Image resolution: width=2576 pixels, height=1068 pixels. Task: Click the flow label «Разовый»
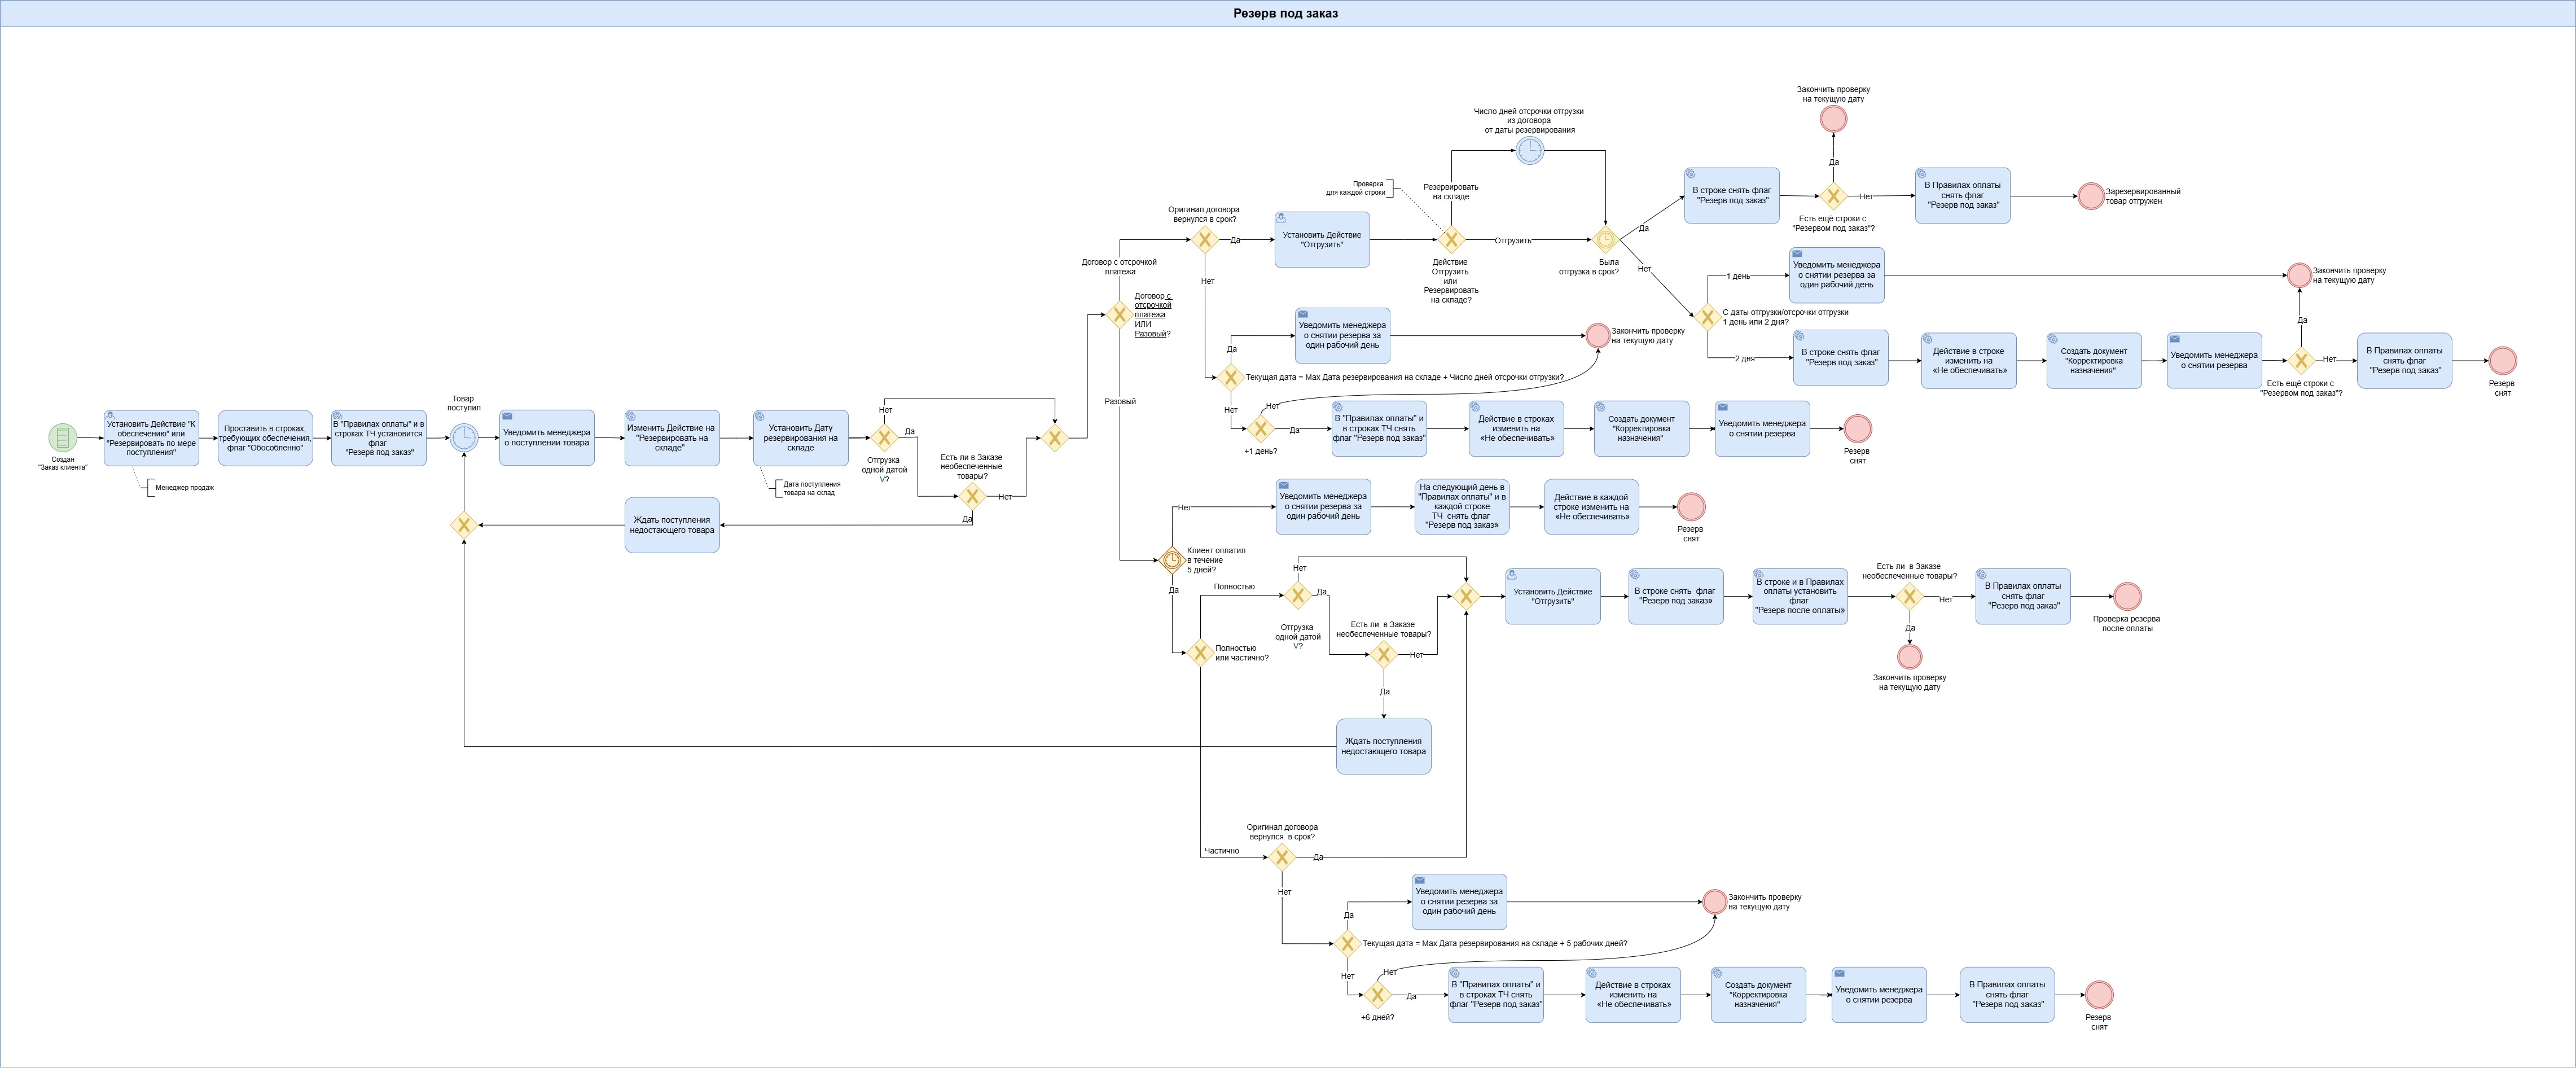pos(1120,402)
